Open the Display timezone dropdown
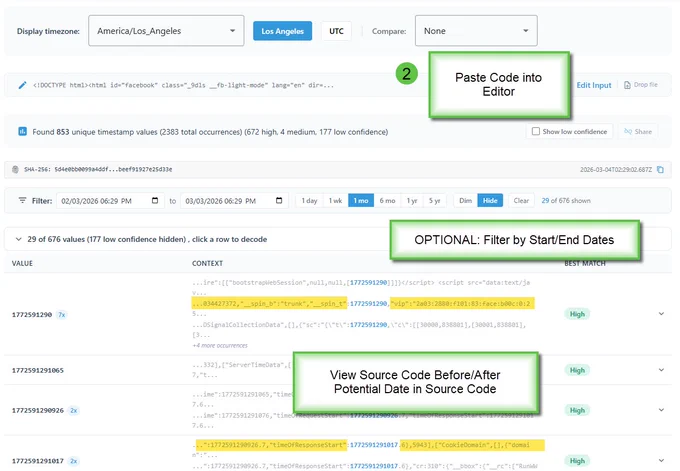This screenshot has height=471, width=680. click(x=166, y=31)
